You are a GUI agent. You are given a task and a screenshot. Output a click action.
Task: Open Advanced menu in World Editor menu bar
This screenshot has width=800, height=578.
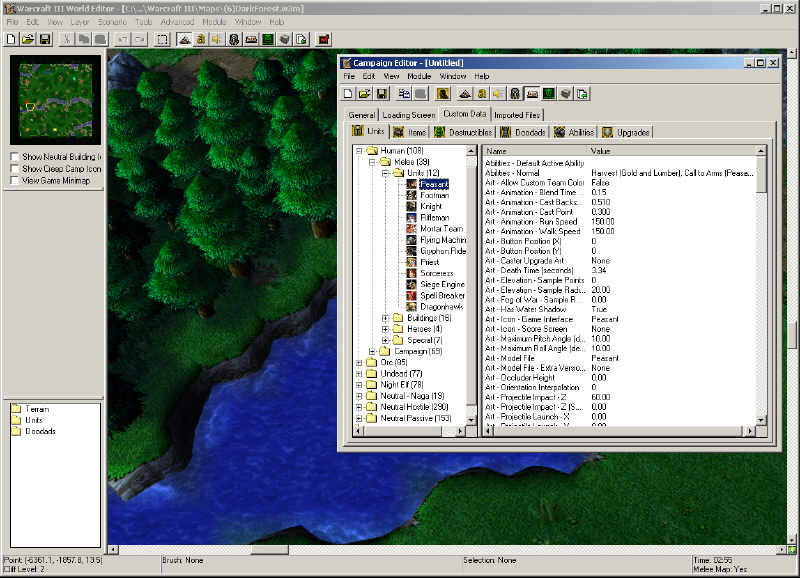coord(177,22)
